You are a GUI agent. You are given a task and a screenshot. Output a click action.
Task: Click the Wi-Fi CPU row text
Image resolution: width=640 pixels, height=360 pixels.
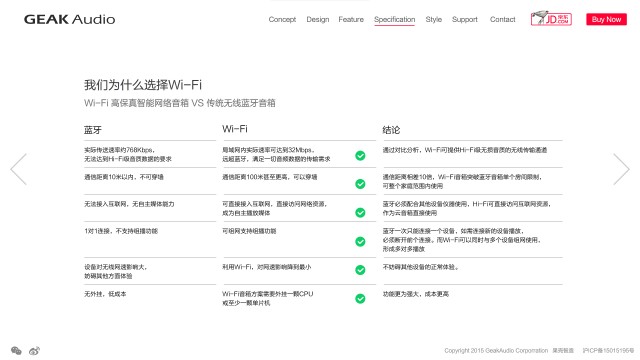(268, 298)
